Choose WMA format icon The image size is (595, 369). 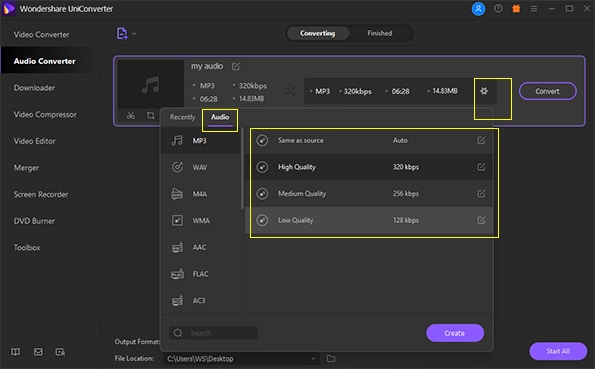[x=177, y=221]
